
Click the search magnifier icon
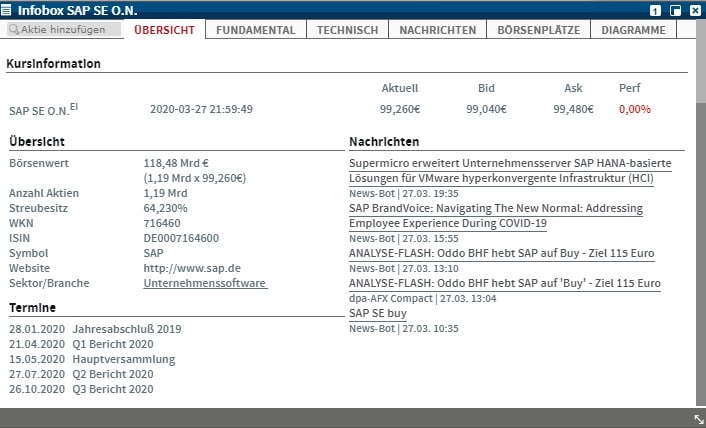coord(14,30)
